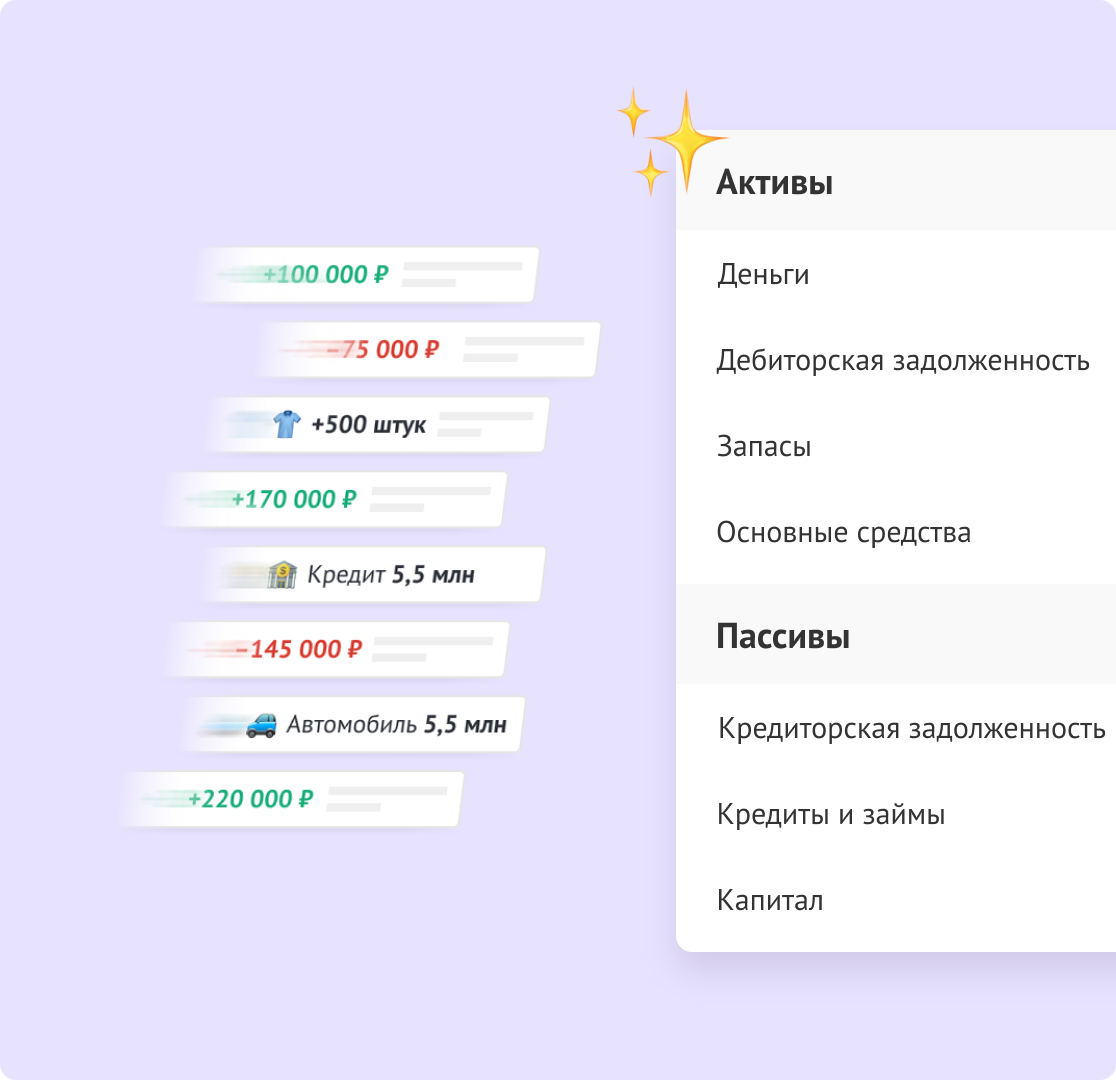Select the bank icon next to Кредит 5,5 млн
1116x1080 pixels.
[x=284, y=573]
